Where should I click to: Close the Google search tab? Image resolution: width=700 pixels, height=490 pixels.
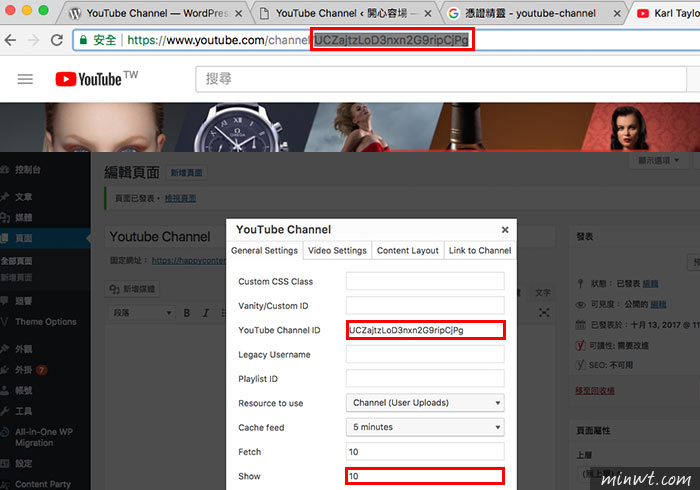(x=617, y=13)
